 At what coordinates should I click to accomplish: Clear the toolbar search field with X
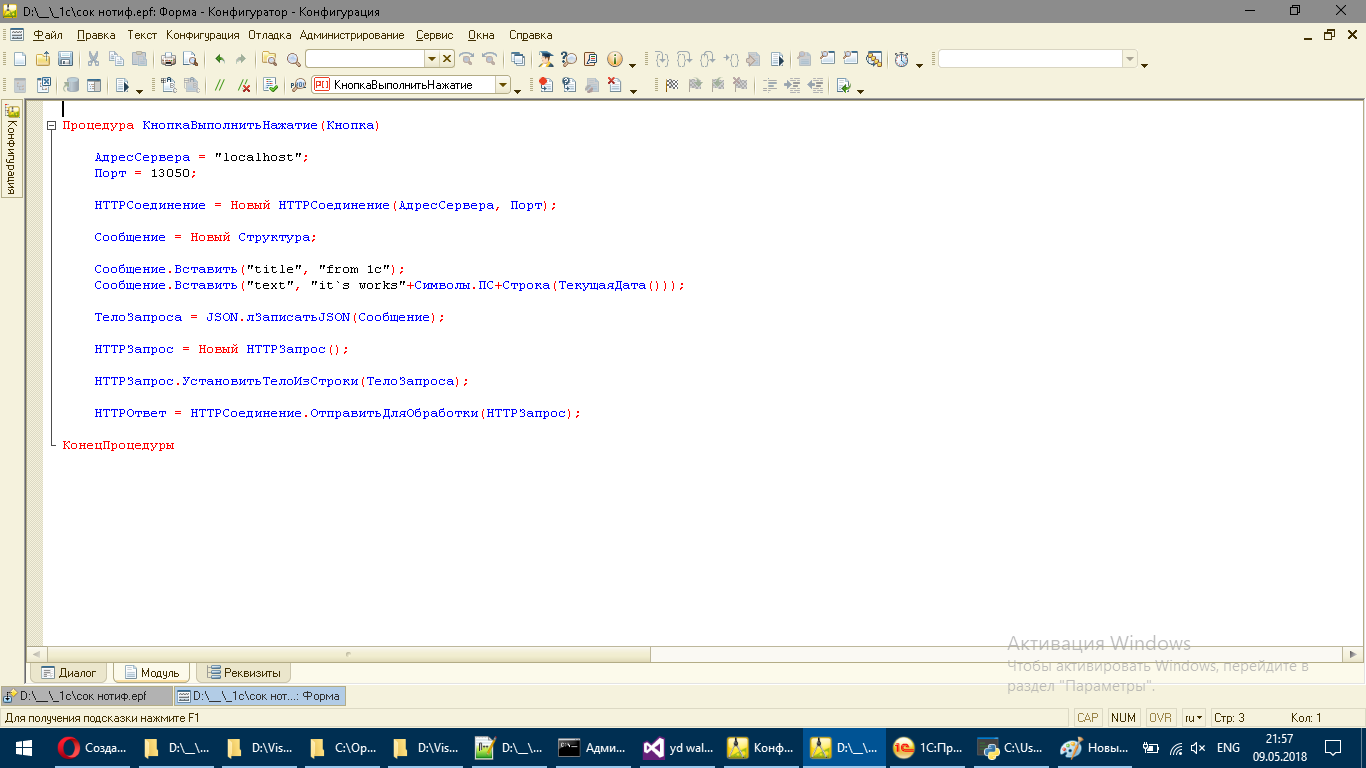point(447,59)
